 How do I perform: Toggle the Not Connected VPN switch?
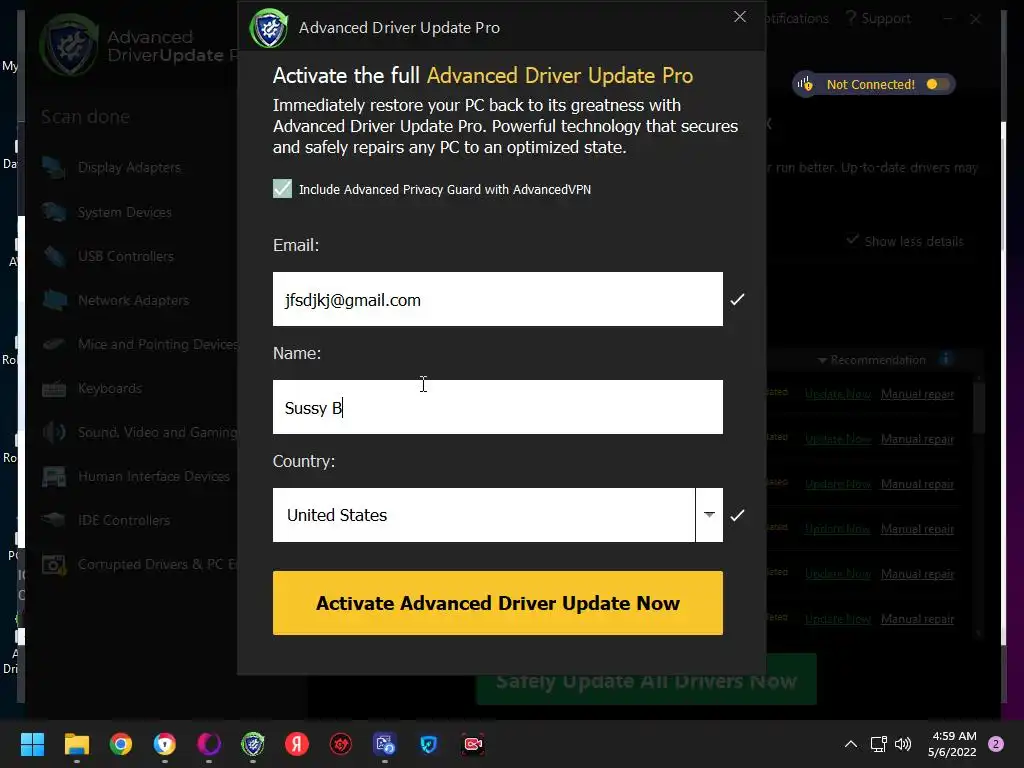pos(937,84)
